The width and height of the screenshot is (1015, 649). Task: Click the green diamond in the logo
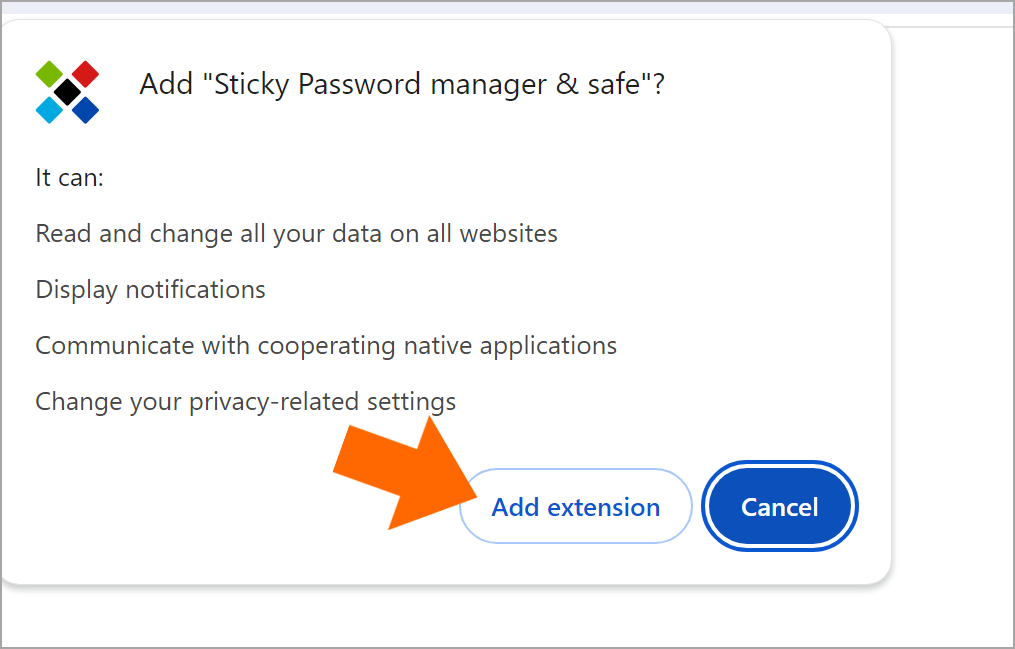[49, 74]
